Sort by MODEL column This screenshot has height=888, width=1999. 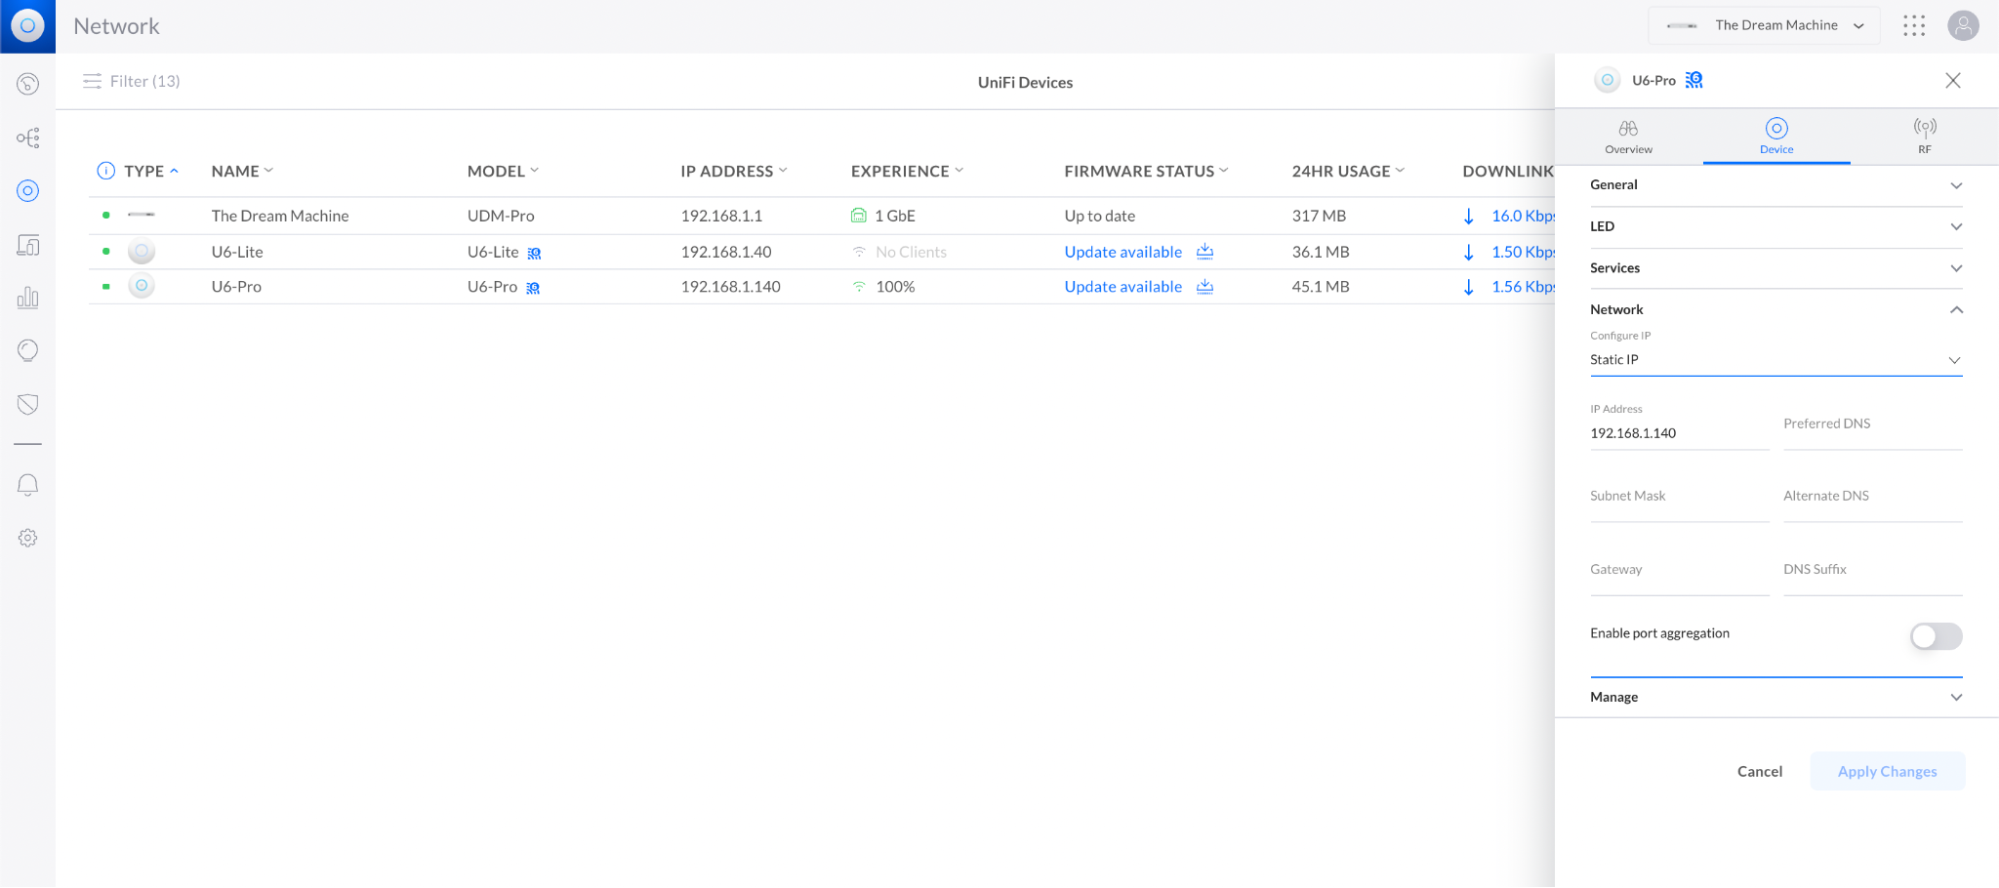(503, 171)
